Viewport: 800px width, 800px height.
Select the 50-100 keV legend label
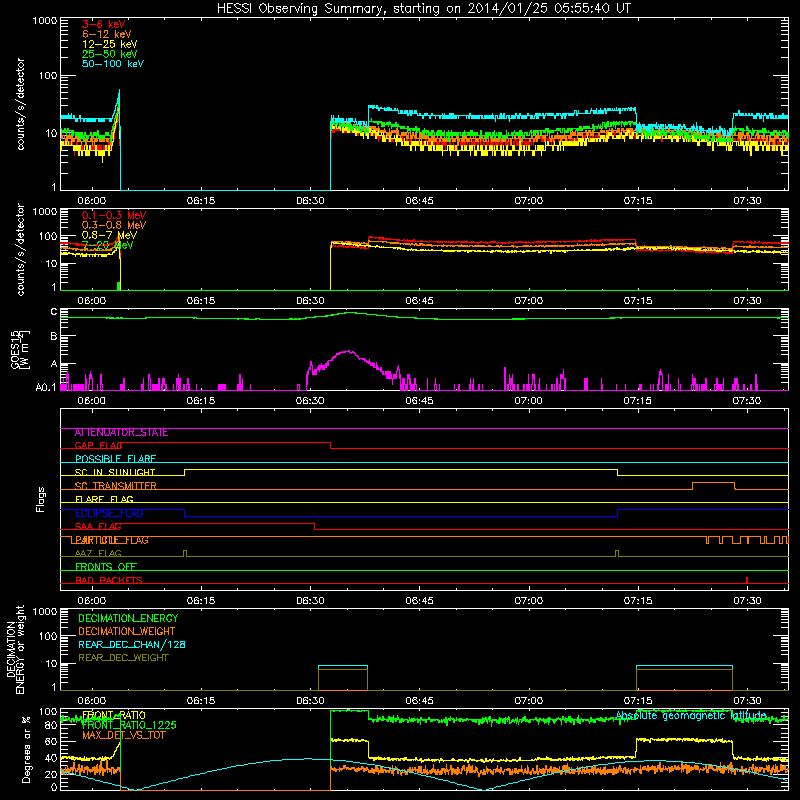tap(113, 64)
